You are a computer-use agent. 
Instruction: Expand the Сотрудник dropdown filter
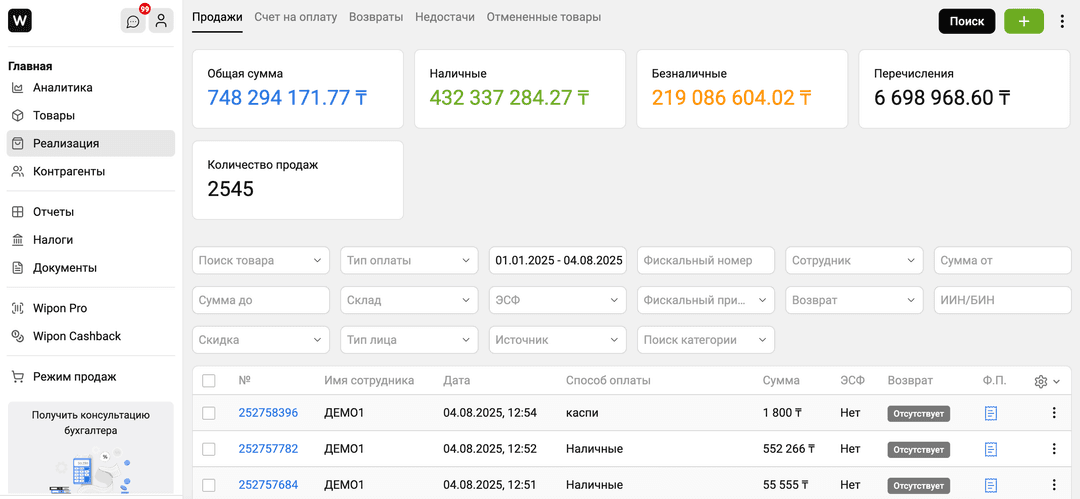point(854,261)
